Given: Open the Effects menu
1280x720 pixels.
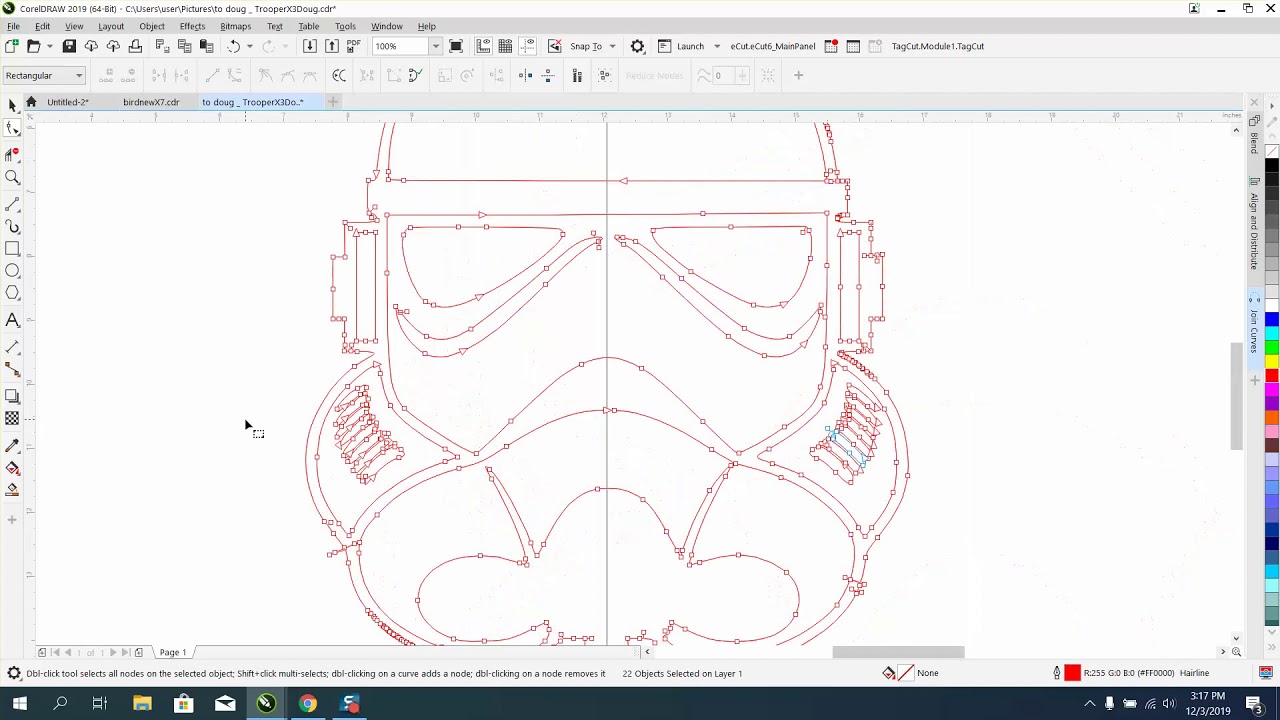Looking at the screenshot, I should [x=192, y=26].
